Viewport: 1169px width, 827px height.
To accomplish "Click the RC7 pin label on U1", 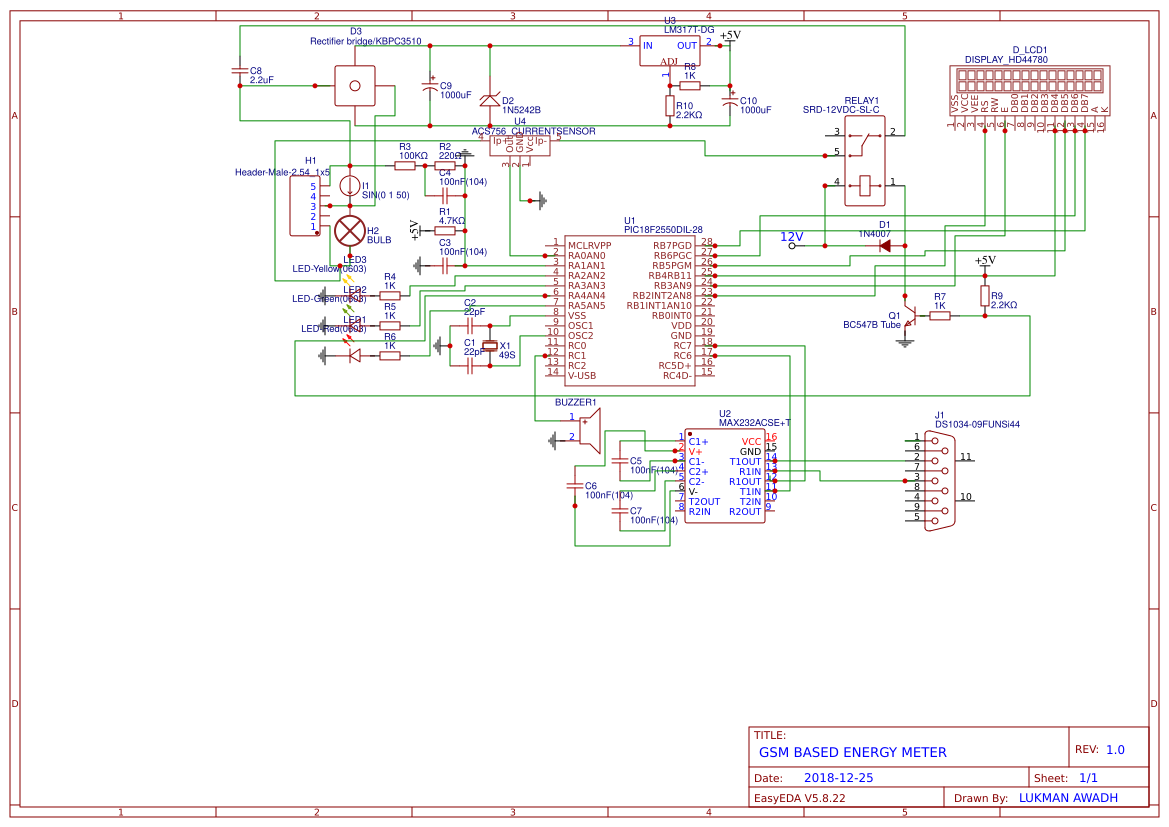I will coord(683,345).
